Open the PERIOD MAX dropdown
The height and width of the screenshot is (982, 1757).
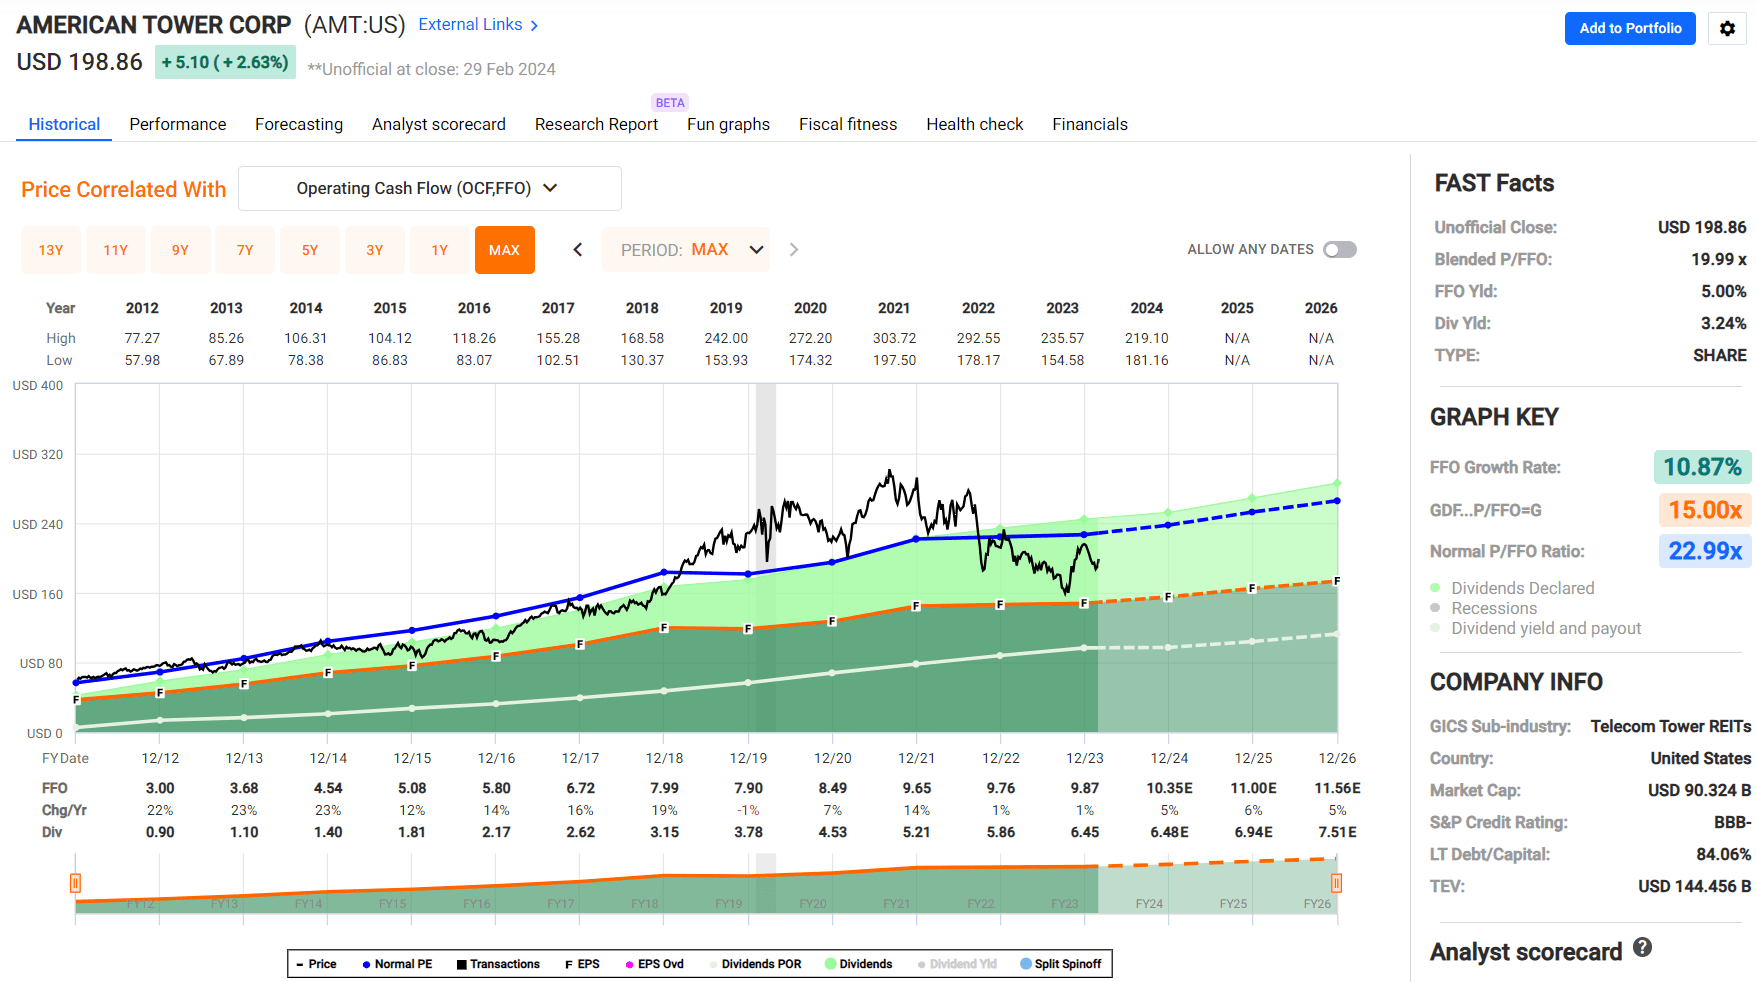(x=686, y=249)
